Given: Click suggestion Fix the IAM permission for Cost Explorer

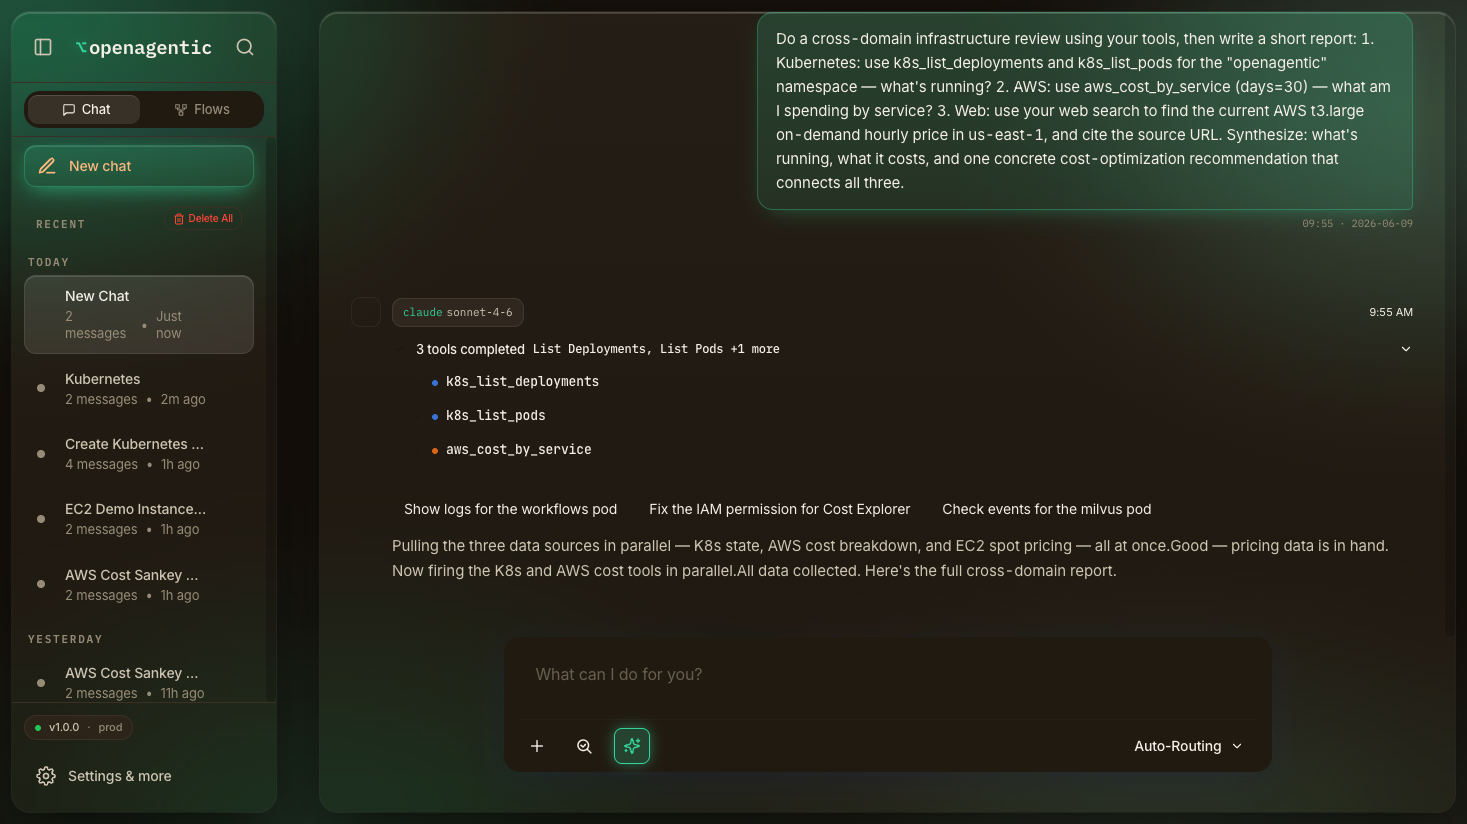Looking at the screenshot, I should coord(779,509).
